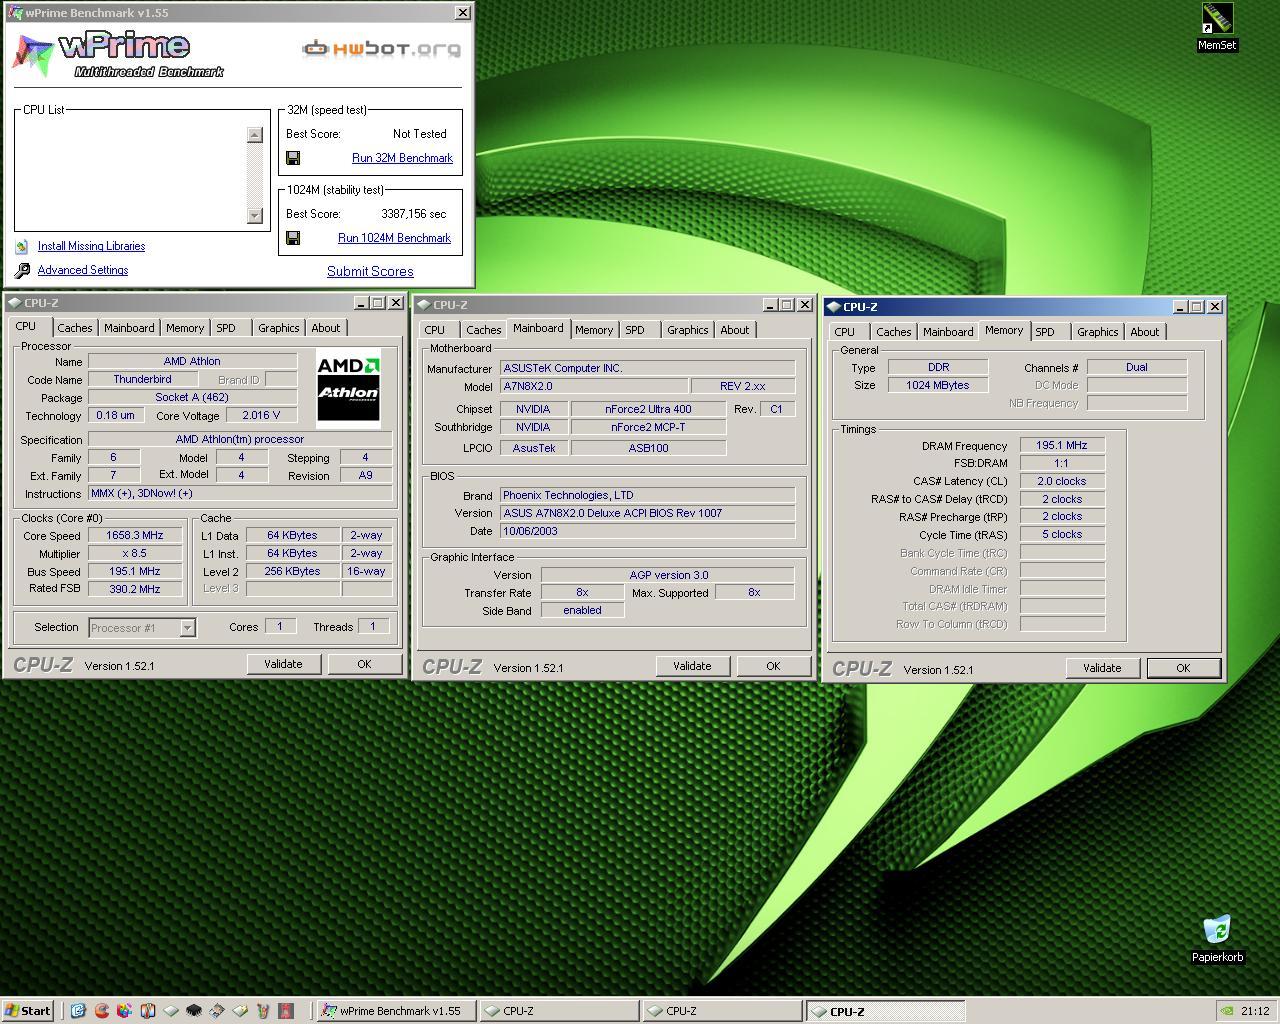This screenshot has height=1024, width=1280.
Task: Click the floppy save icon under 32M speed test
Action: [293, 158]
